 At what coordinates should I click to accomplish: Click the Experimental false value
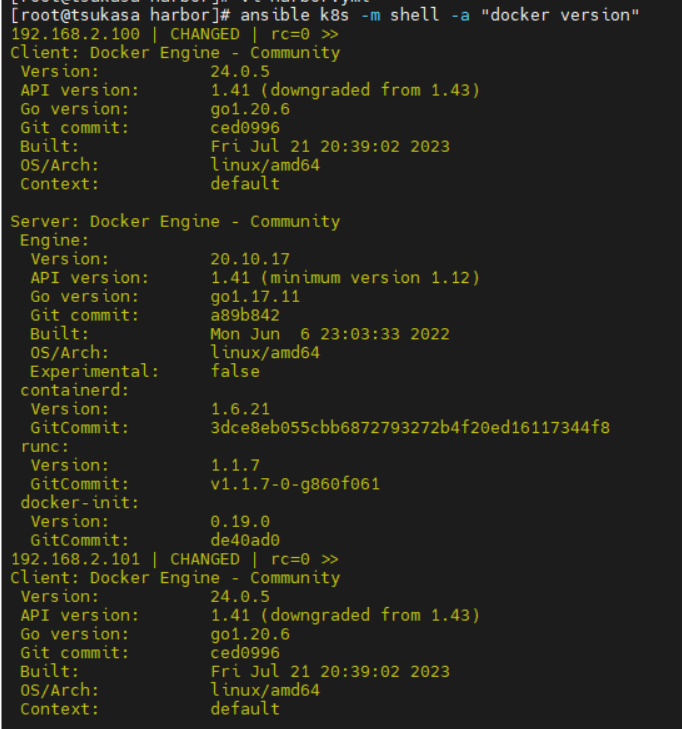click(235, 371)
